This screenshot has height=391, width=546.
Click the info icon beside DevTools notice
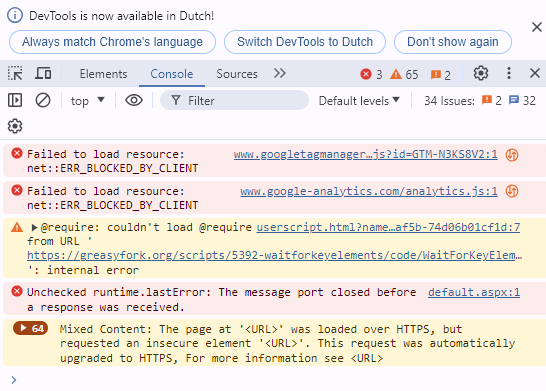click(15, 16)
